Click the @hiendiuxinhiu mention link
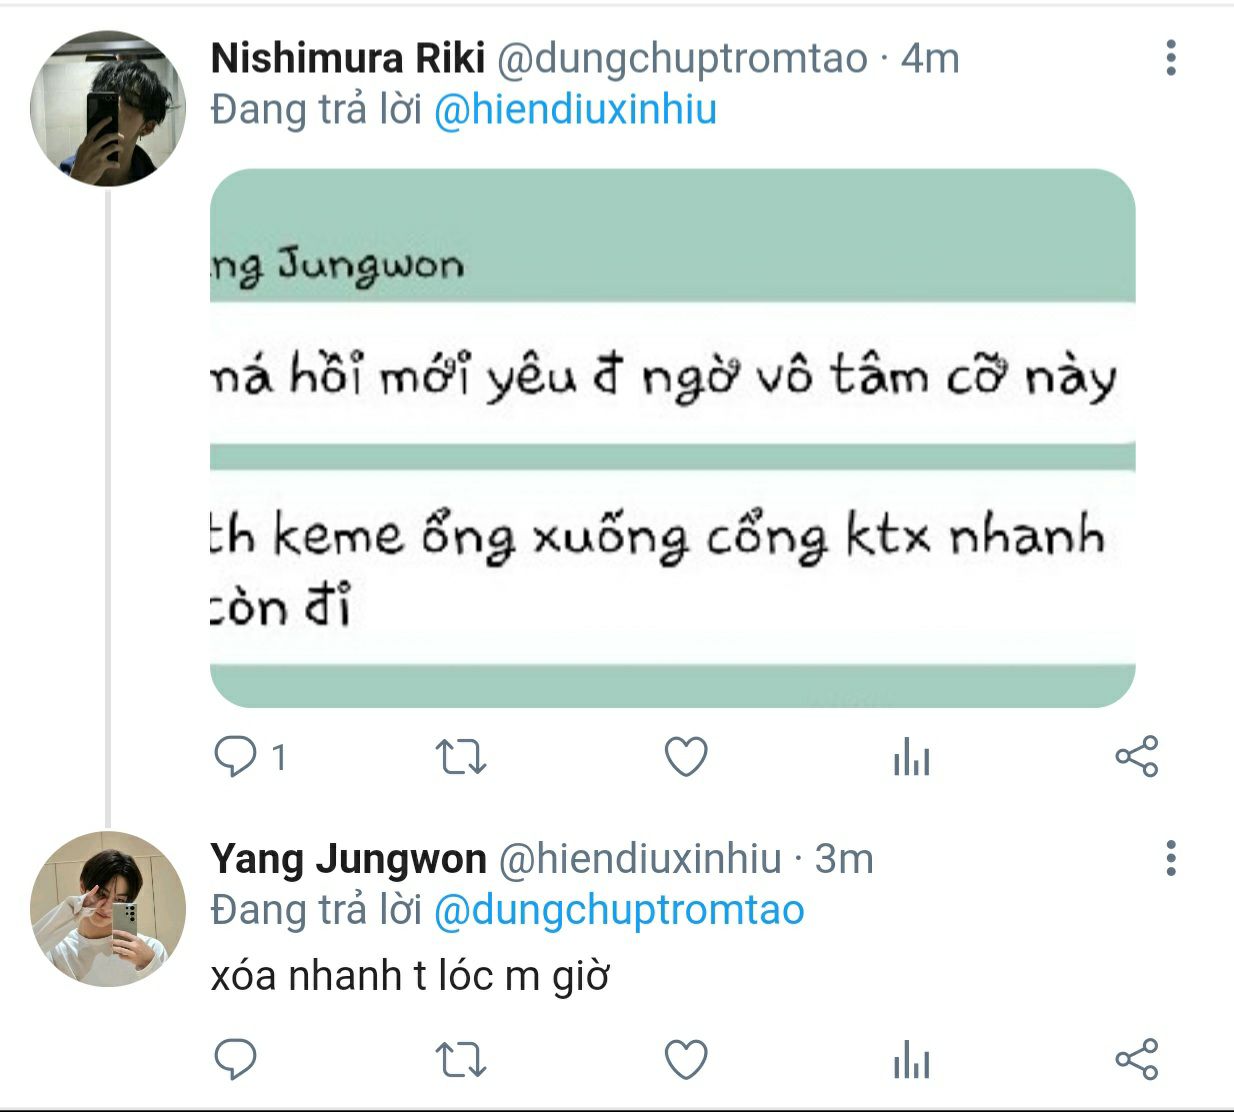 [x=575, y=110]
